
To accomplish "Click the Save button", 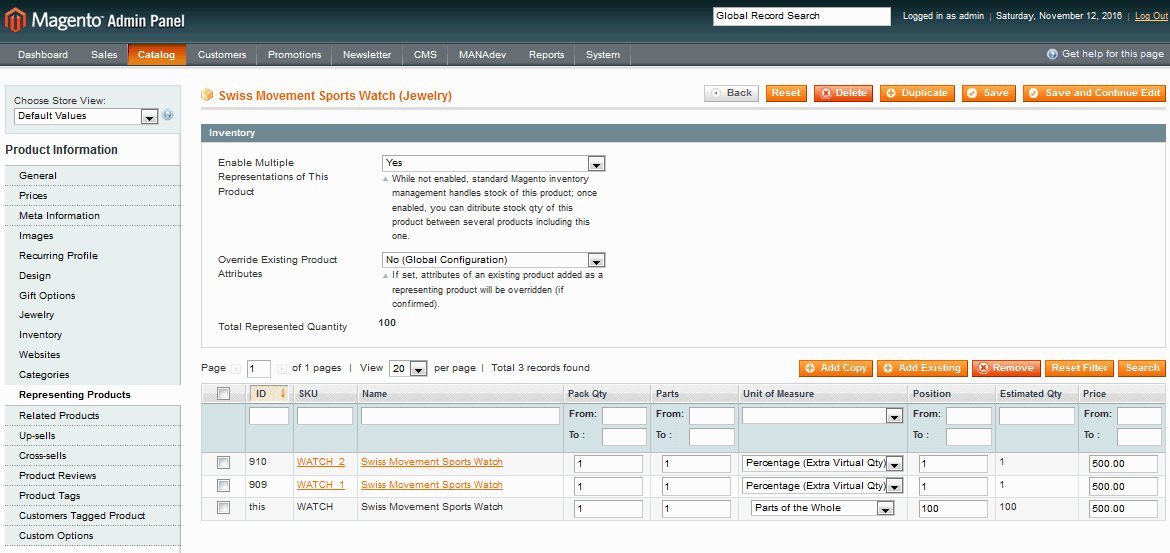I will [x=989, y=93].
